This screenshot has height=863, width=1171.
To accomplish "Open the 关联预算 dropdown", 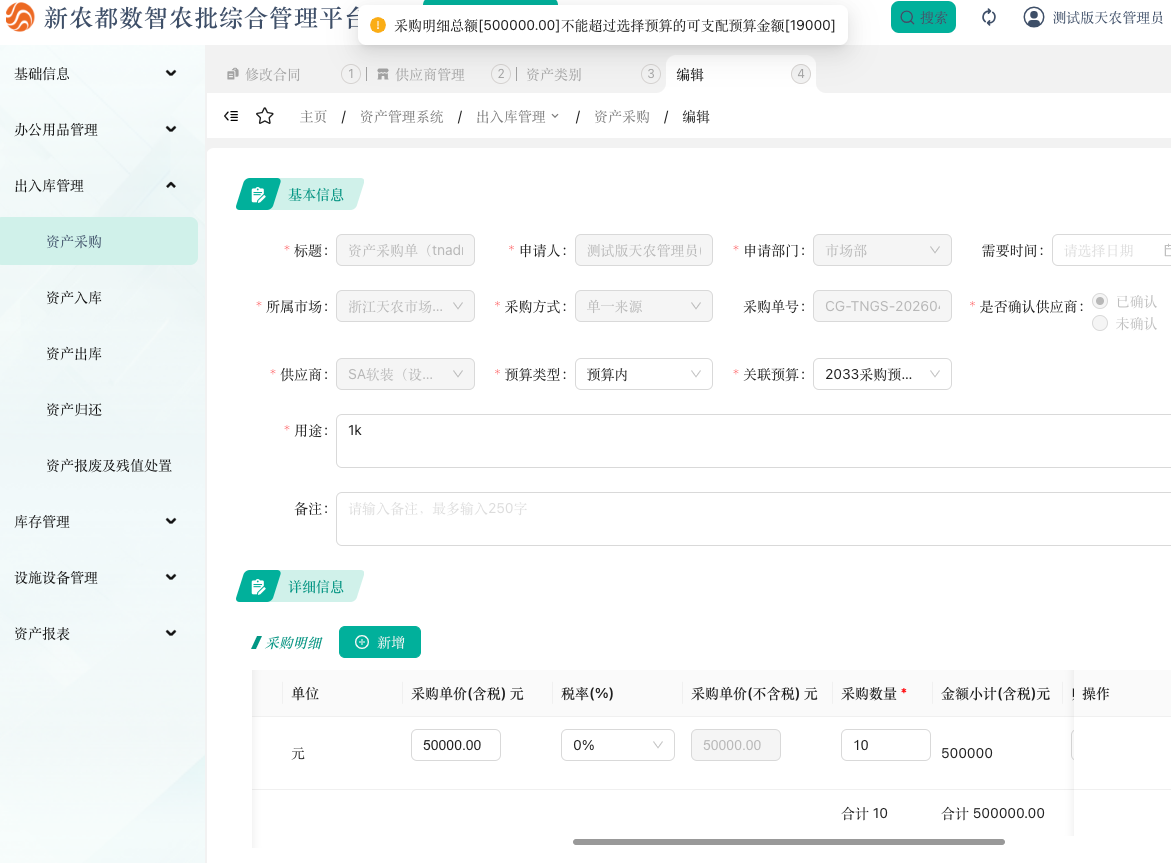I will point(881,374).
